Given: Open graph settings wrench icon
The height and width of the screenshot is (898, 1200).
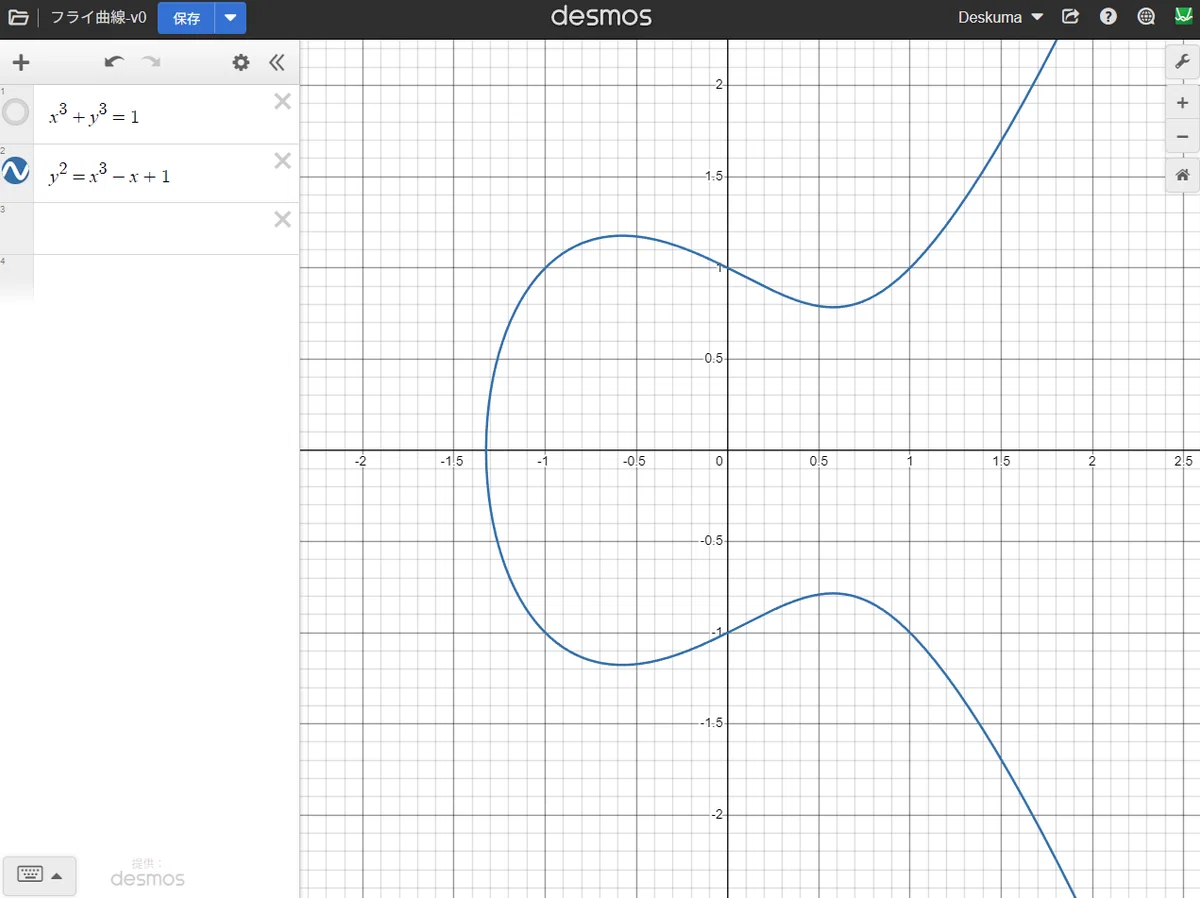Looking at the screenshot, I should click(1182, 62).
